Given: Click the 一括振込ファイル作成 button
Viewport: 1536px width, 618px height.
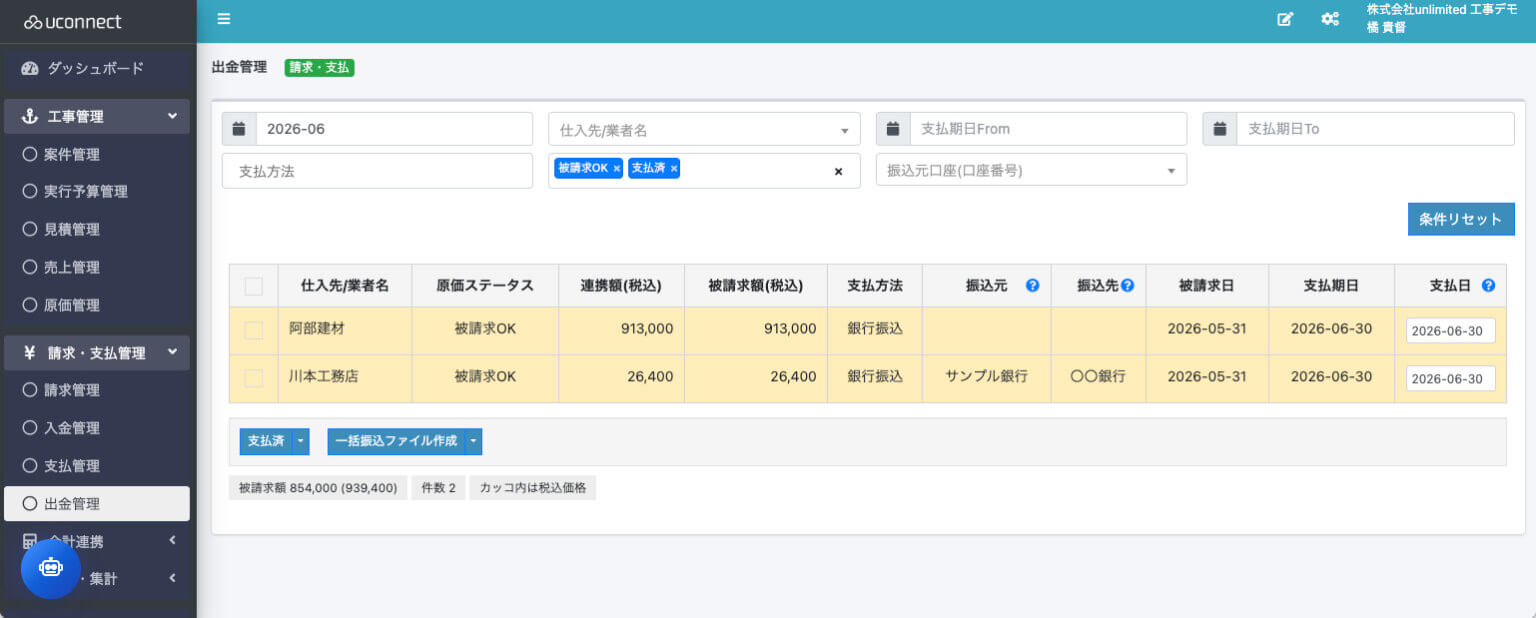Looking at the screenshot, I should 396,441.
